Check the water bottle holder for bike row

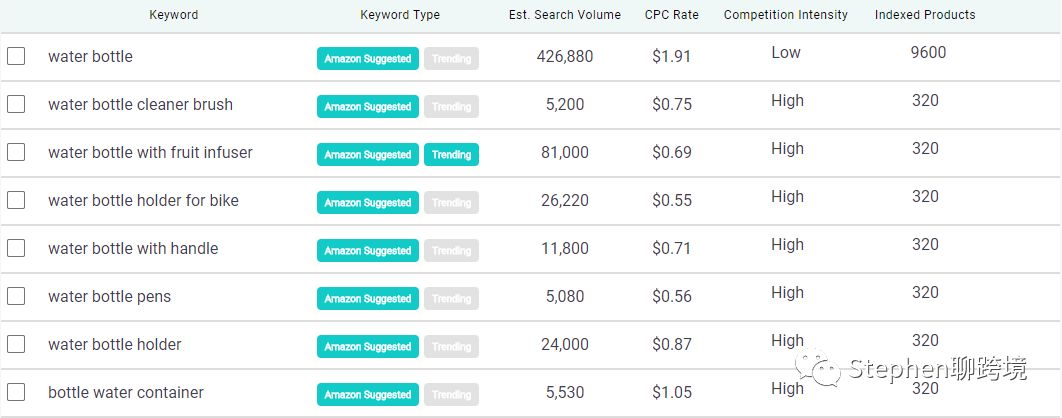(x=16, y=201)
